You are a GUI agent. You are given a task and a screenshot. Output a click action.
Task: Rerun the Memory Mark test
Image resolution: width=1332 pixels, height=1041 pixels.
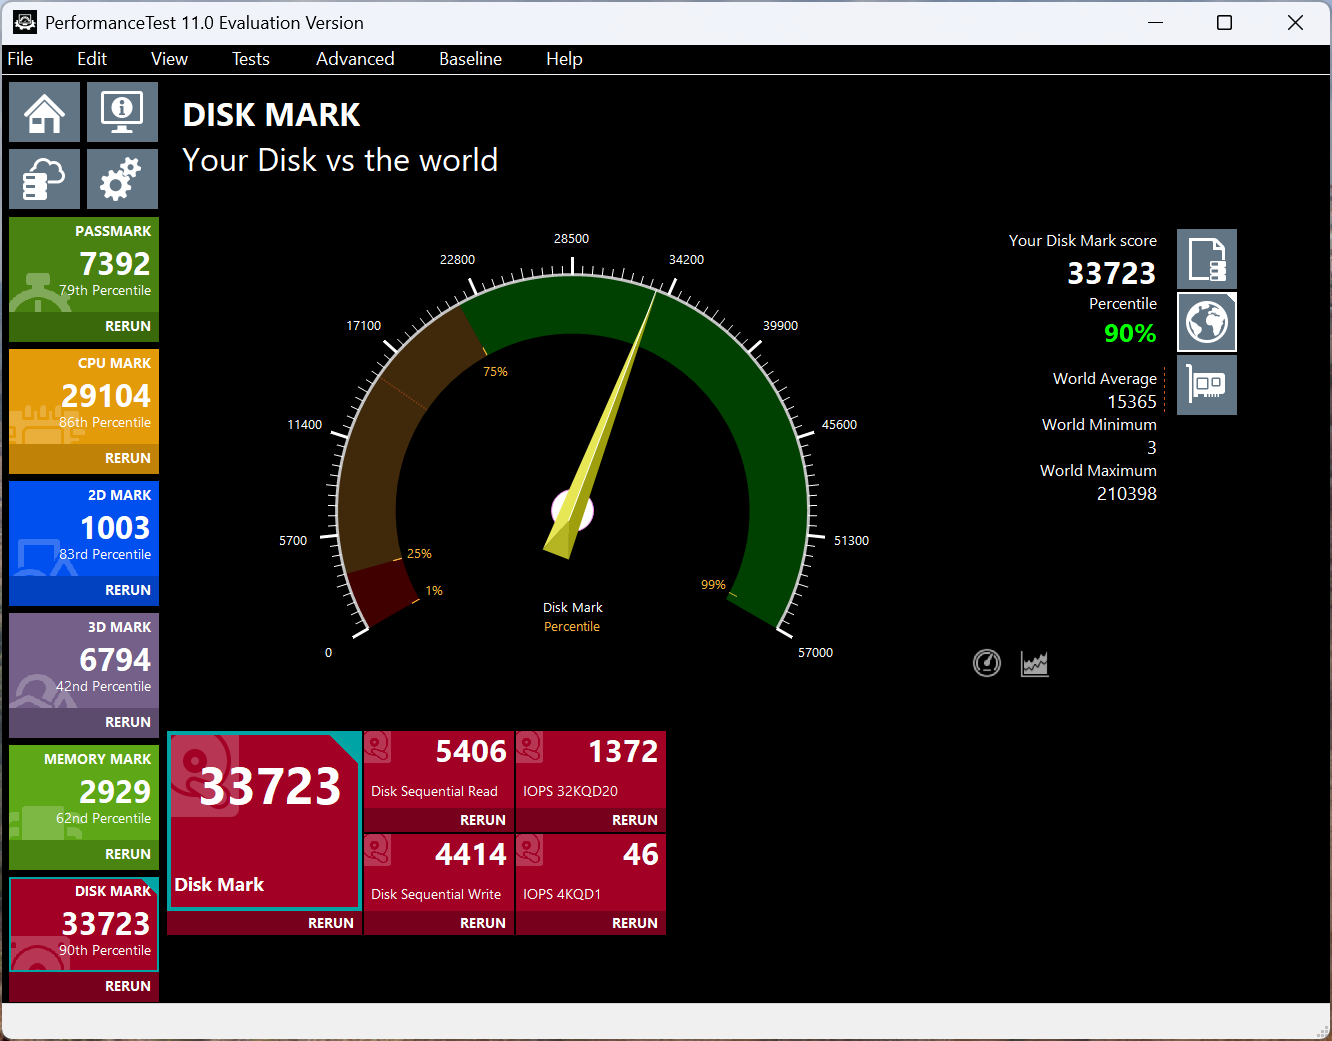[128, 854]
